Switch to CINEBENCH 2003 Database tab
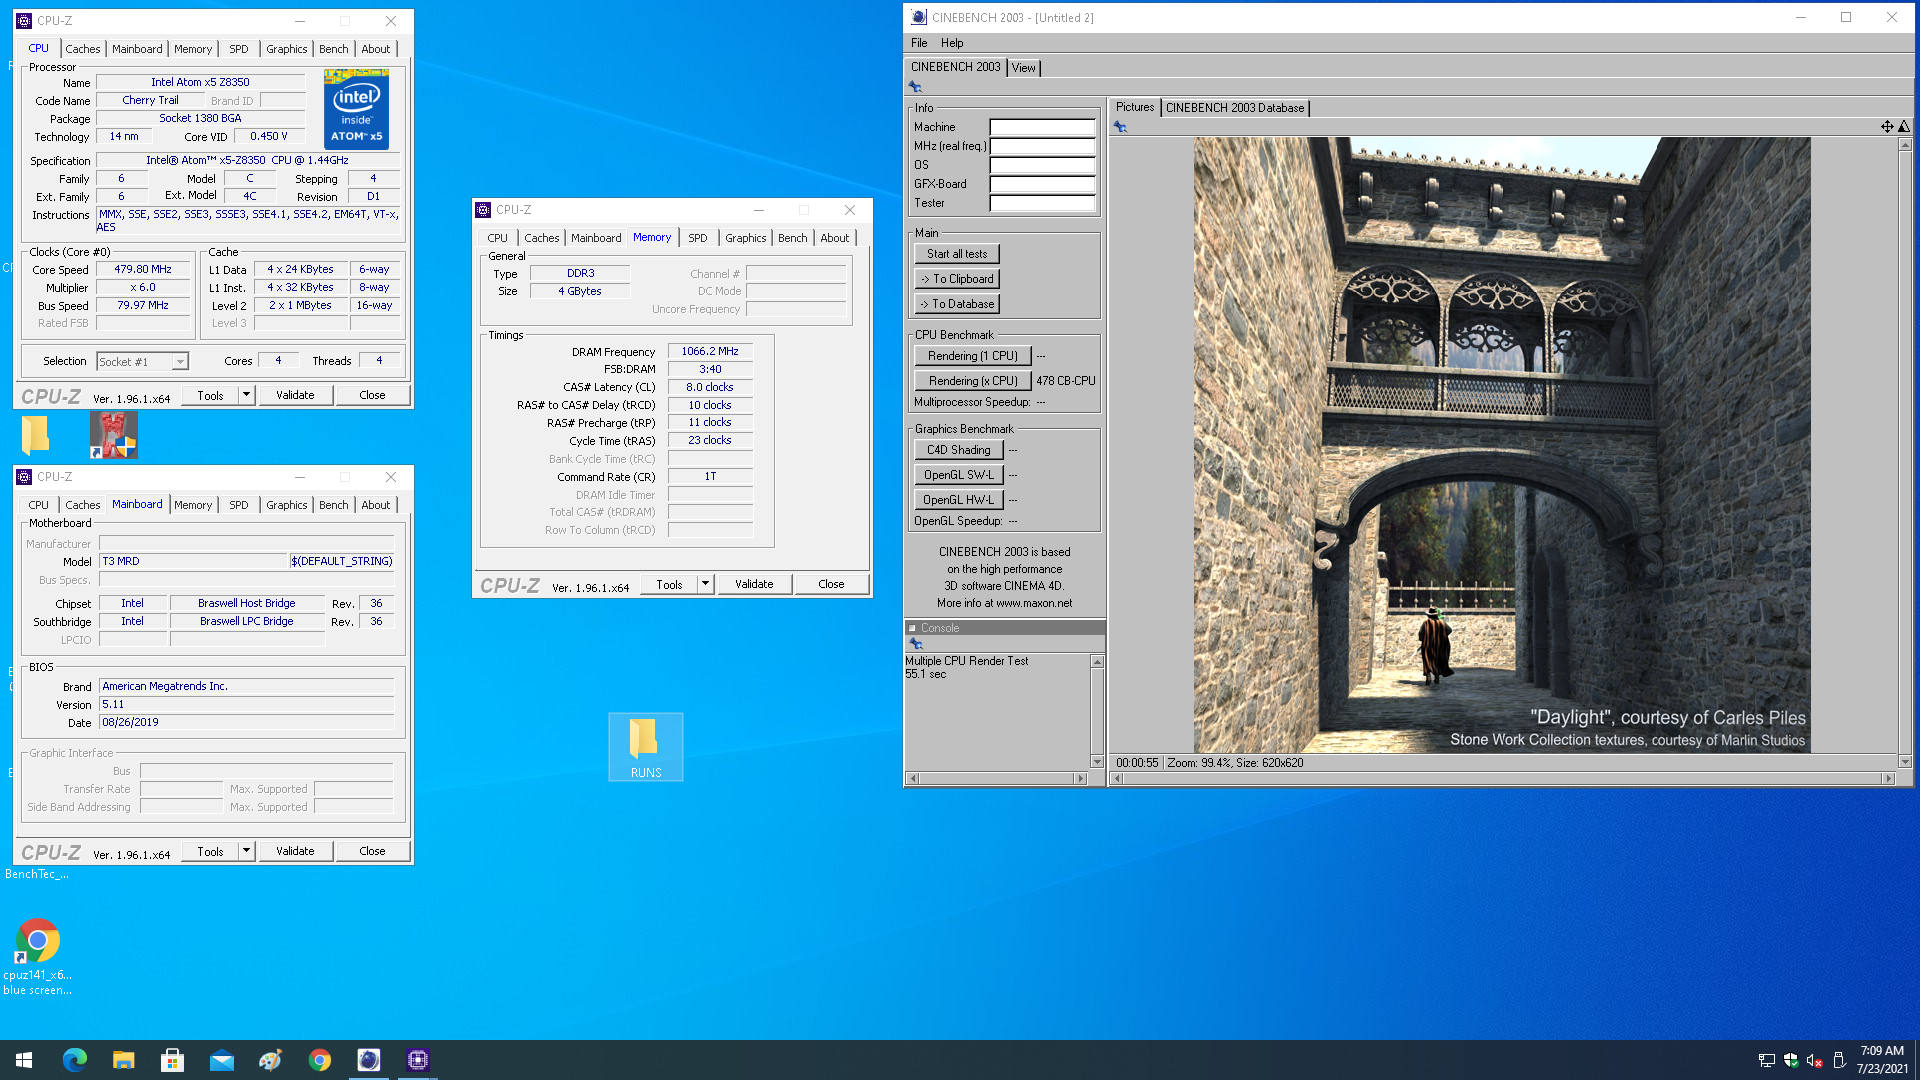The height and width of the screenshot is (1080, 1920). [1235, 108]
